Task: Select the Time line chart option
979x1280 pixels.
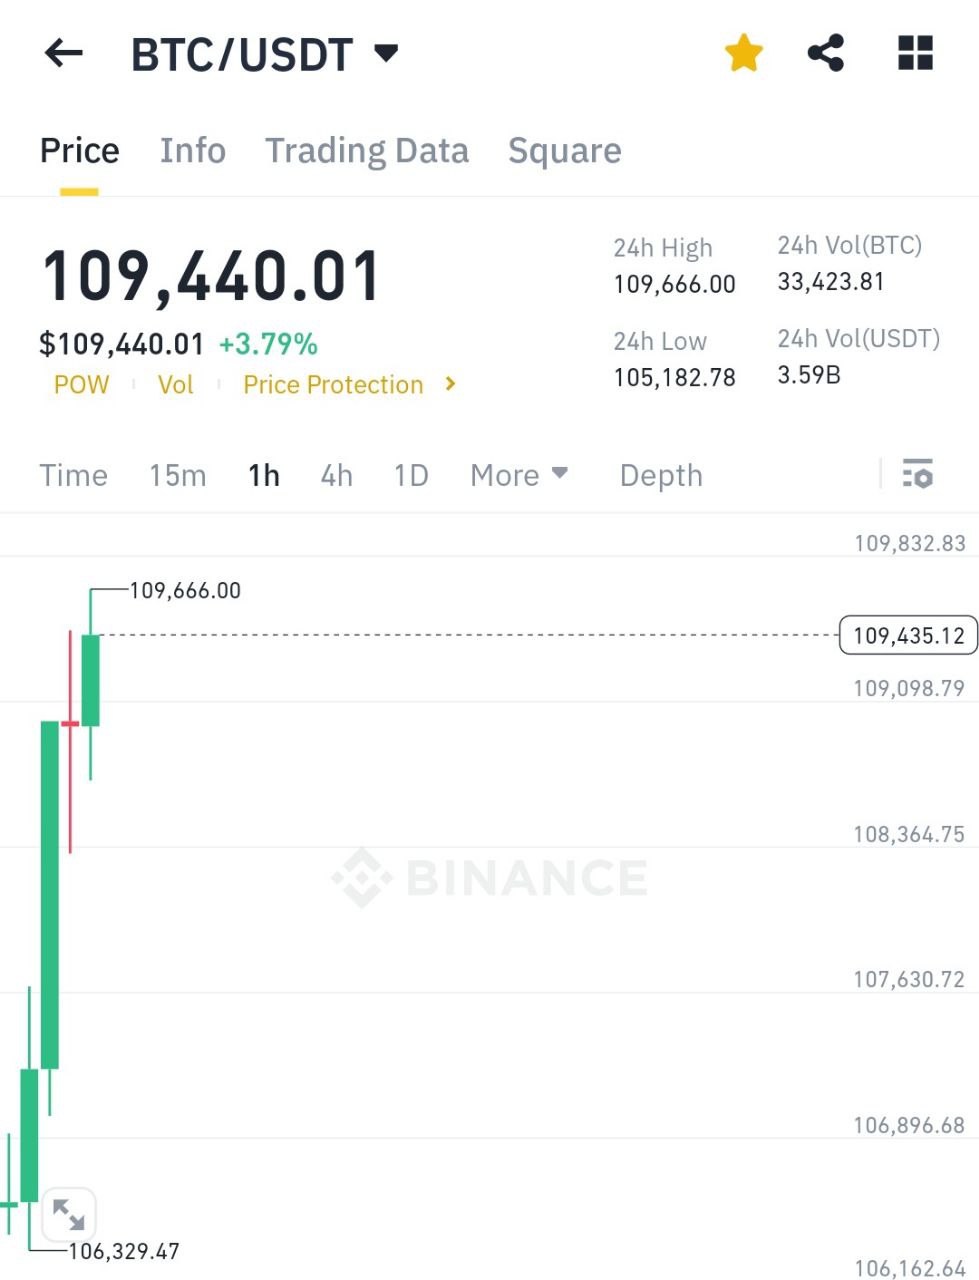Action: [x=74, y=475]
